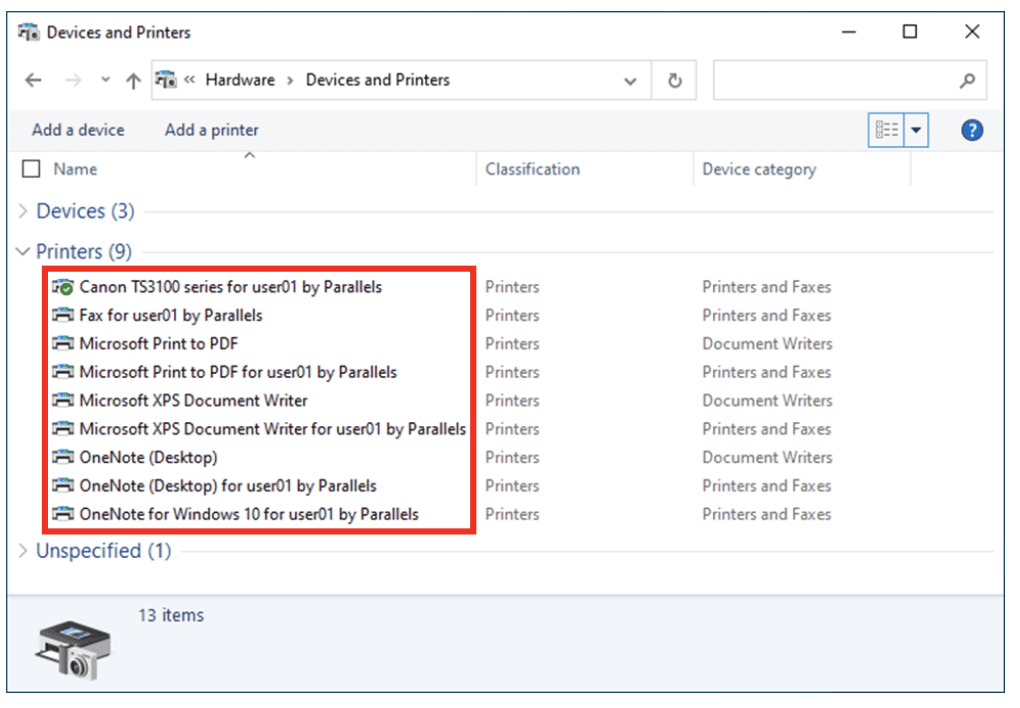Go up one folder level
Screen dimensions: 1020x708
(133, 81)
